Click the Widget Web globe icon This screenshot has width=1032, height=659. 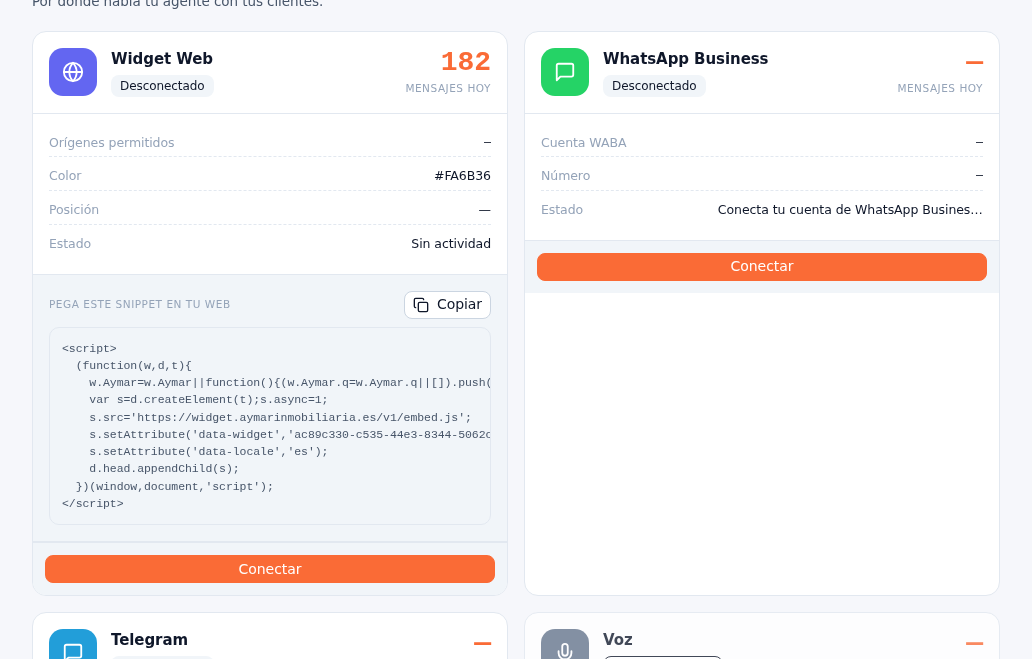(73, 72)
